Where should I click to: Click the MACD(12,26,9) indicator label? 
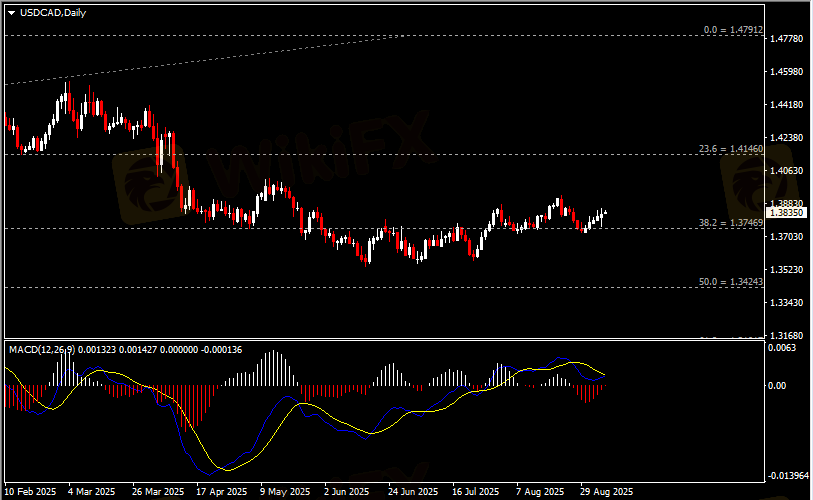point(42,350)
